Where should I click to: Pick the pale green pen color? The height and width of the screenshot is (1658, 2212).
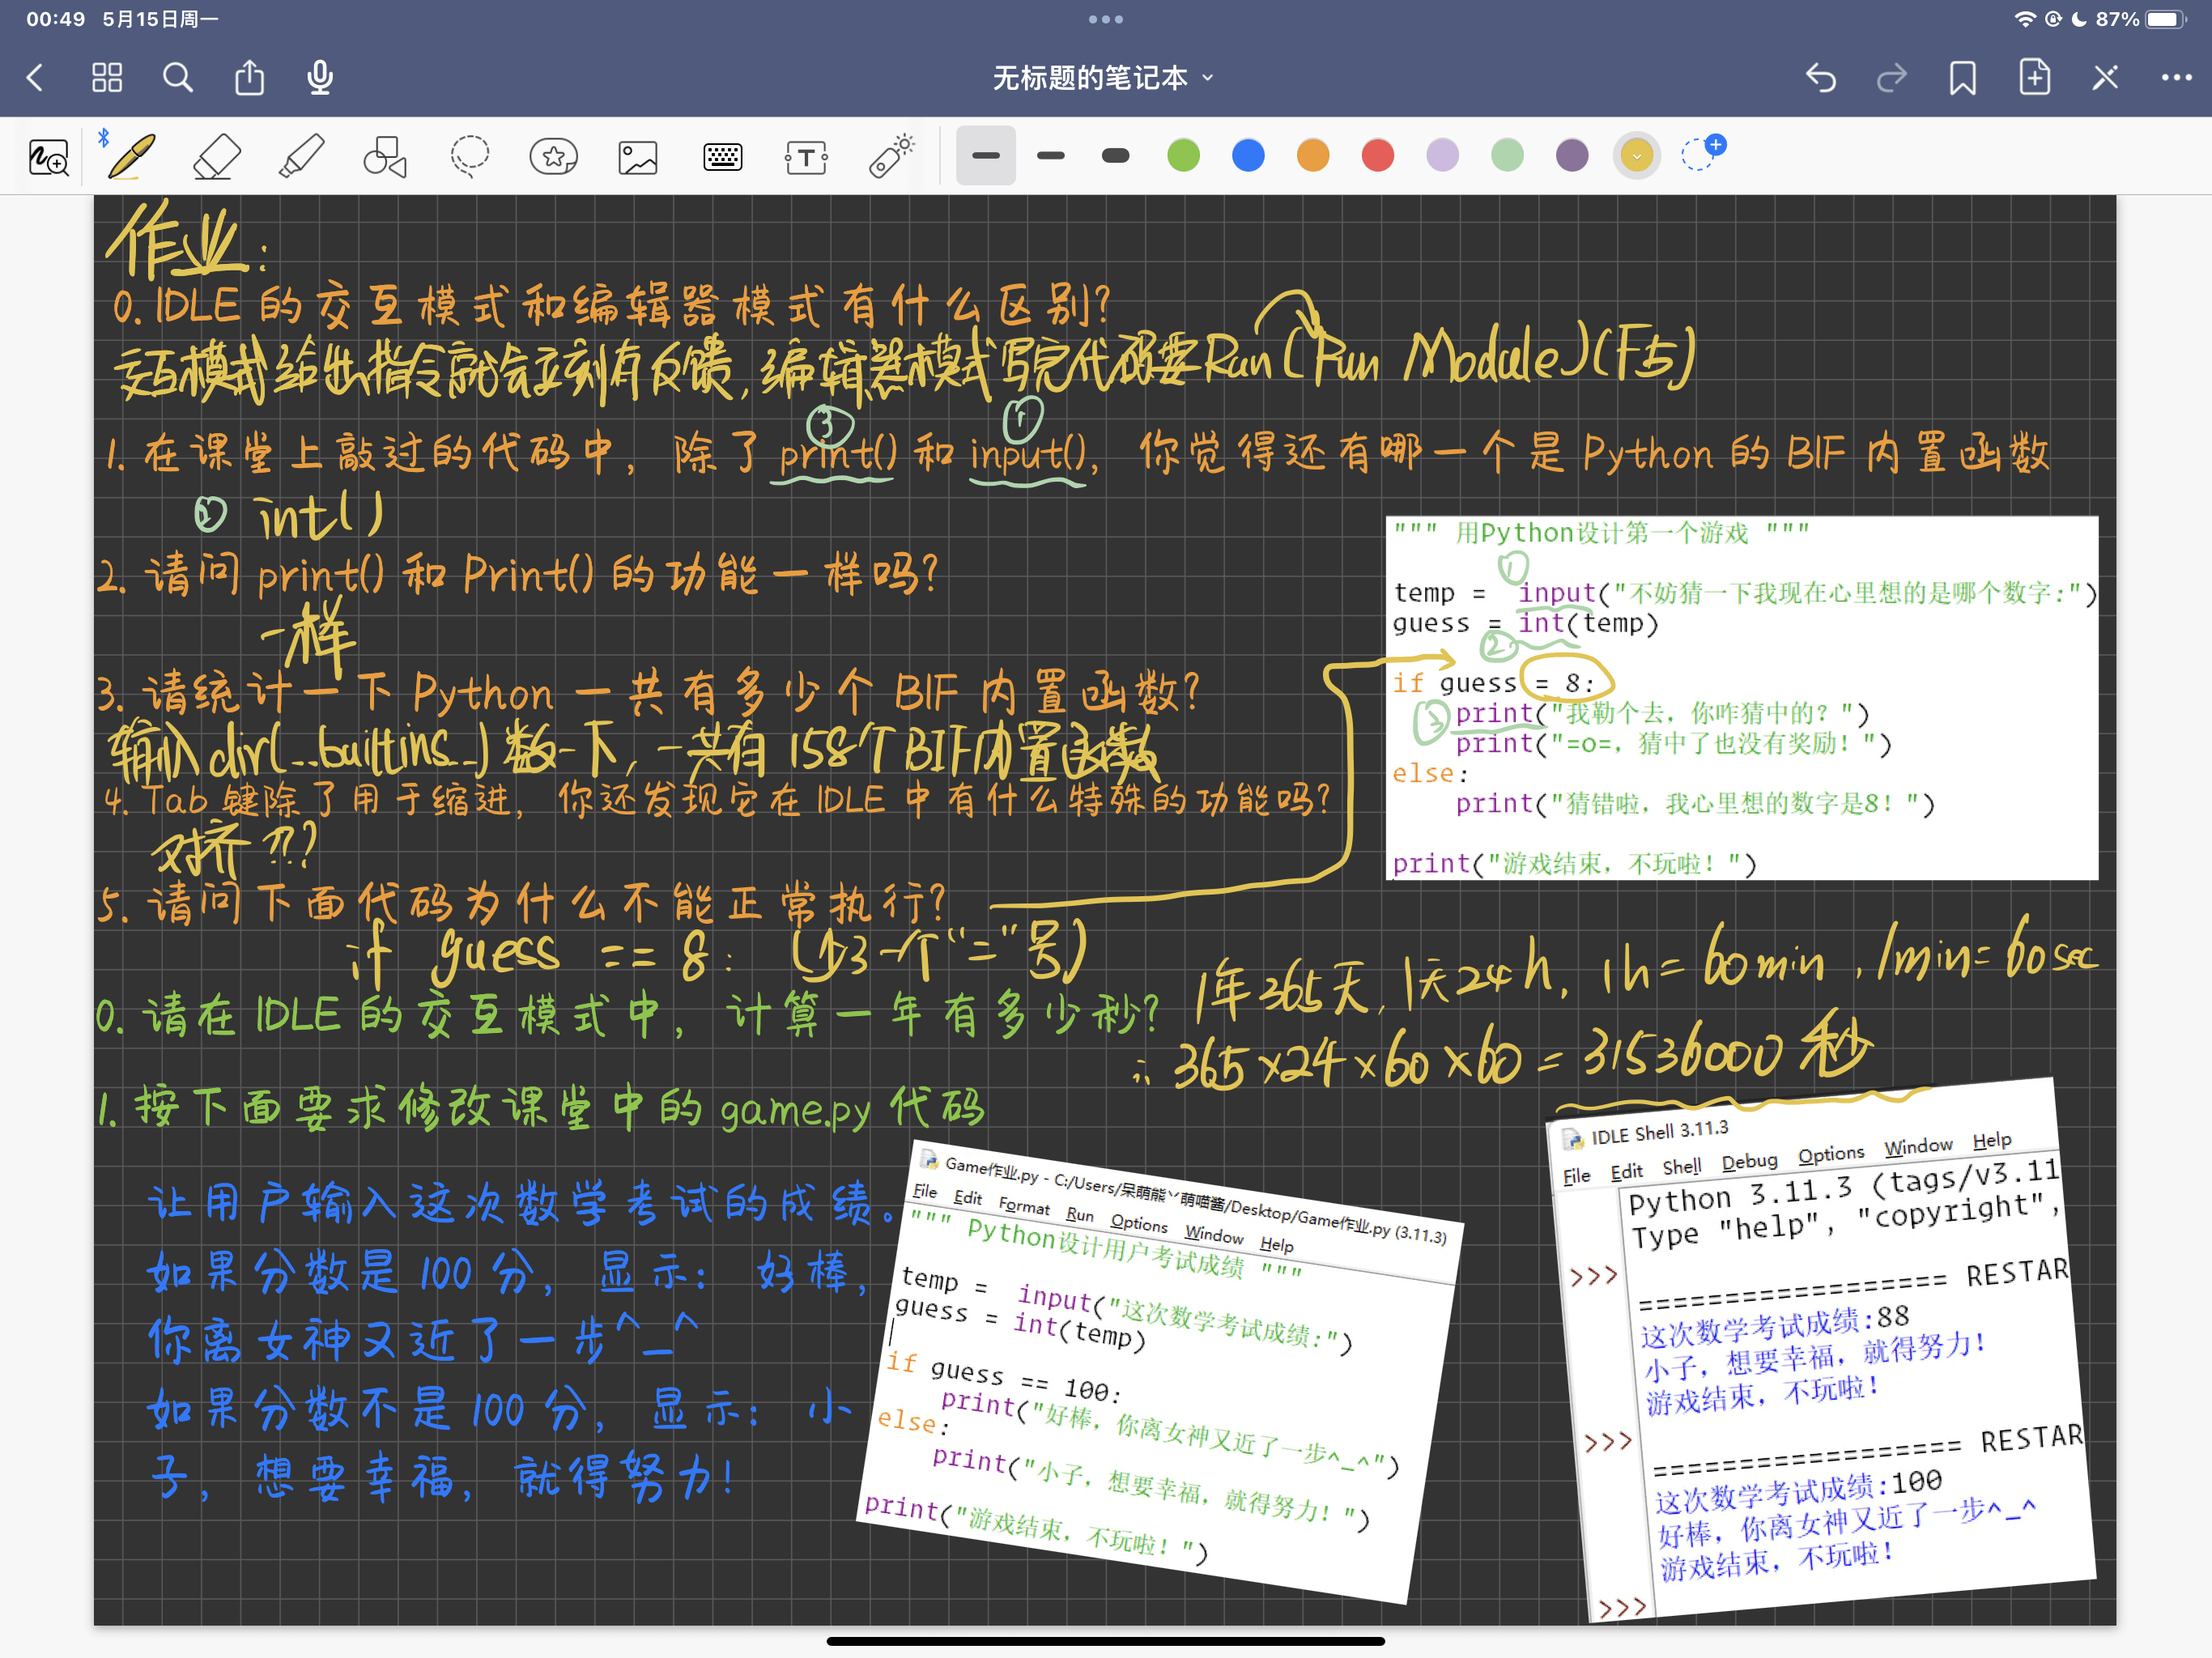point(1508,155)
